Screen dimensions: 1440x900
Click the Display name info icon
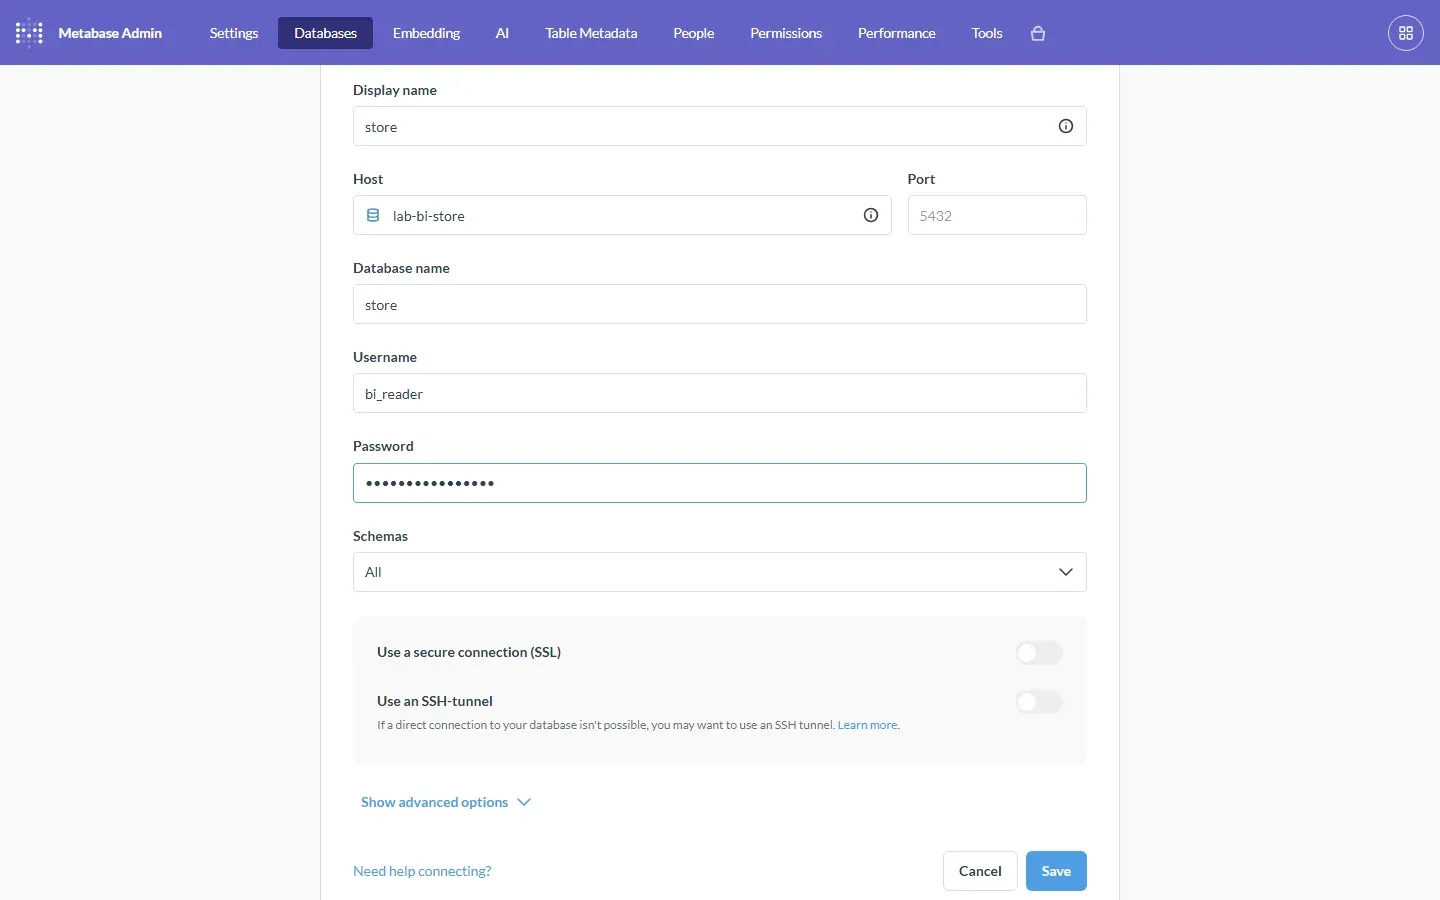tap(1066, 127)
